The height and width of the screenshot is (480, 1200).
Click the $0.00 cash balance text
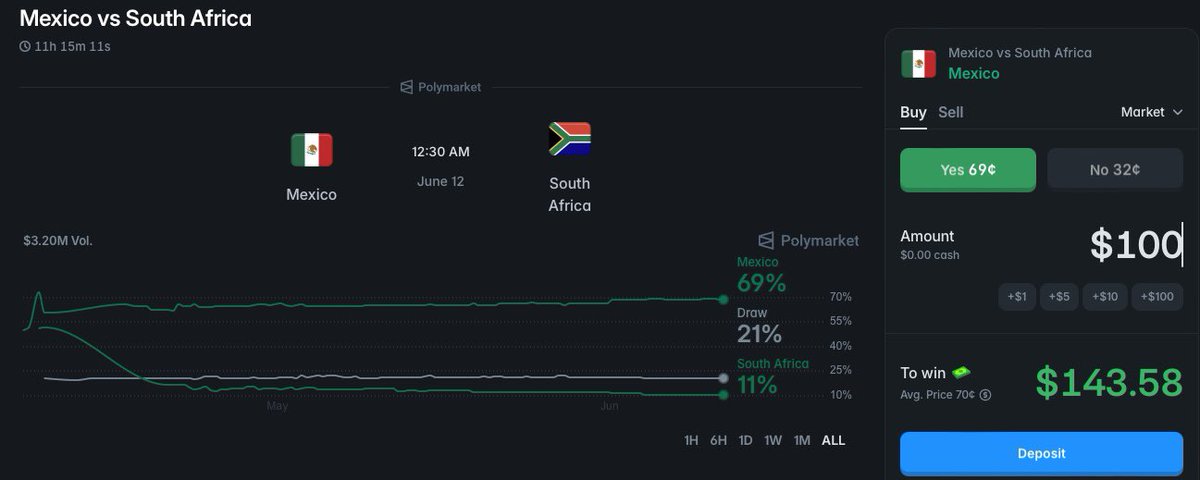coord(930,255)
